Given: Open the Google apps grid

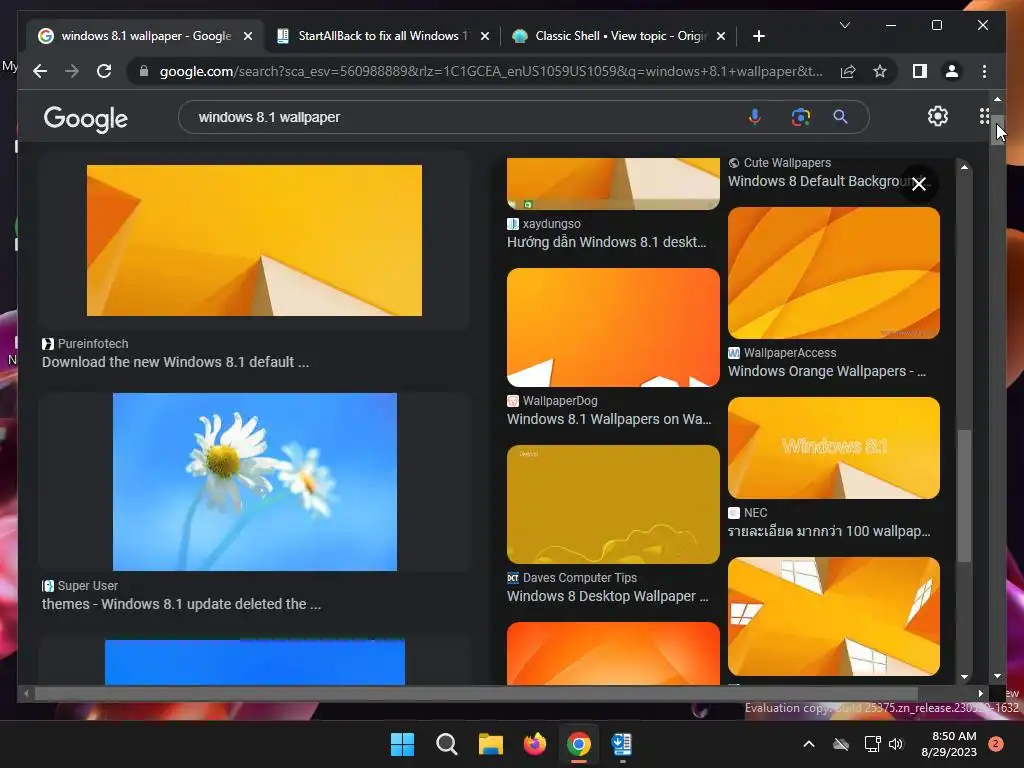Looking at the screenshot, I should (x=984, y=116).
